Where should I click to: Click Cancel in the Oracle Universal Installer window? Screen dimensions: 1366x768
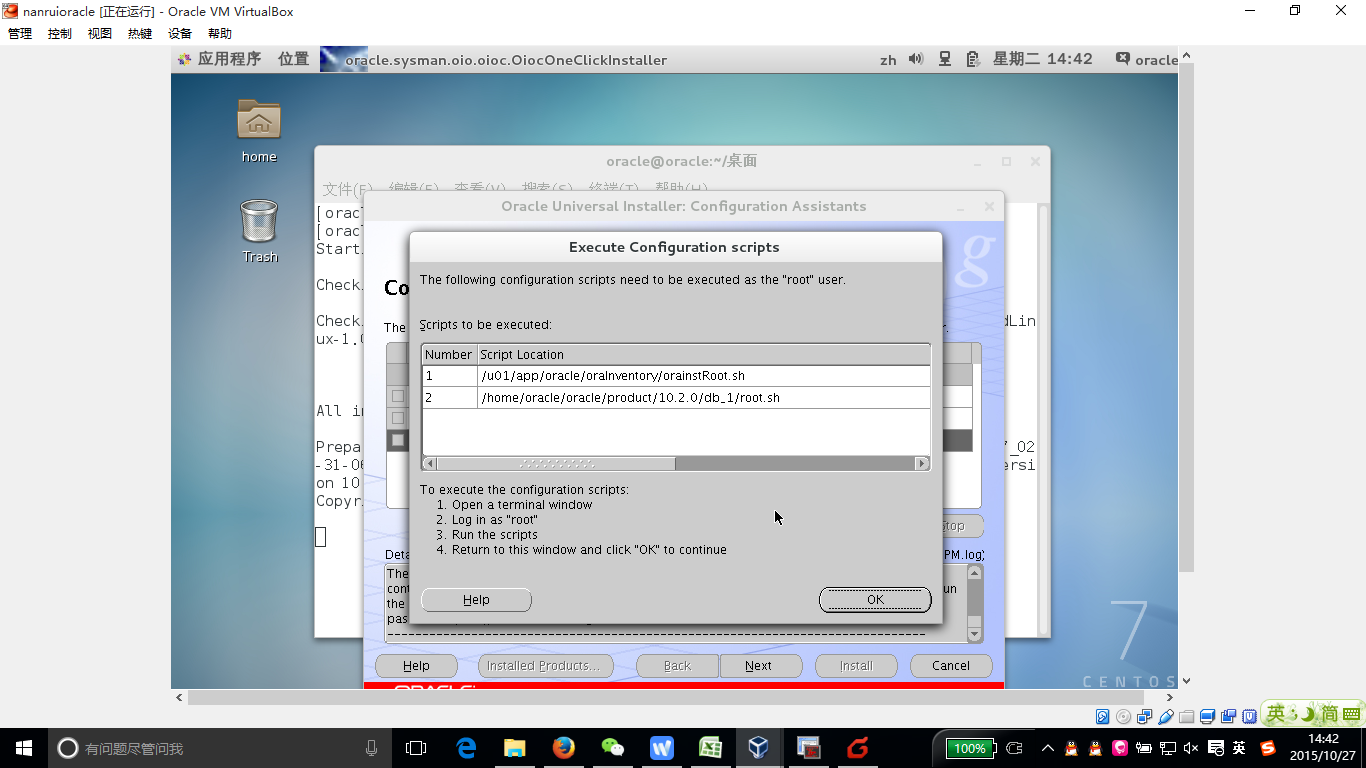(x=951, y=666)
